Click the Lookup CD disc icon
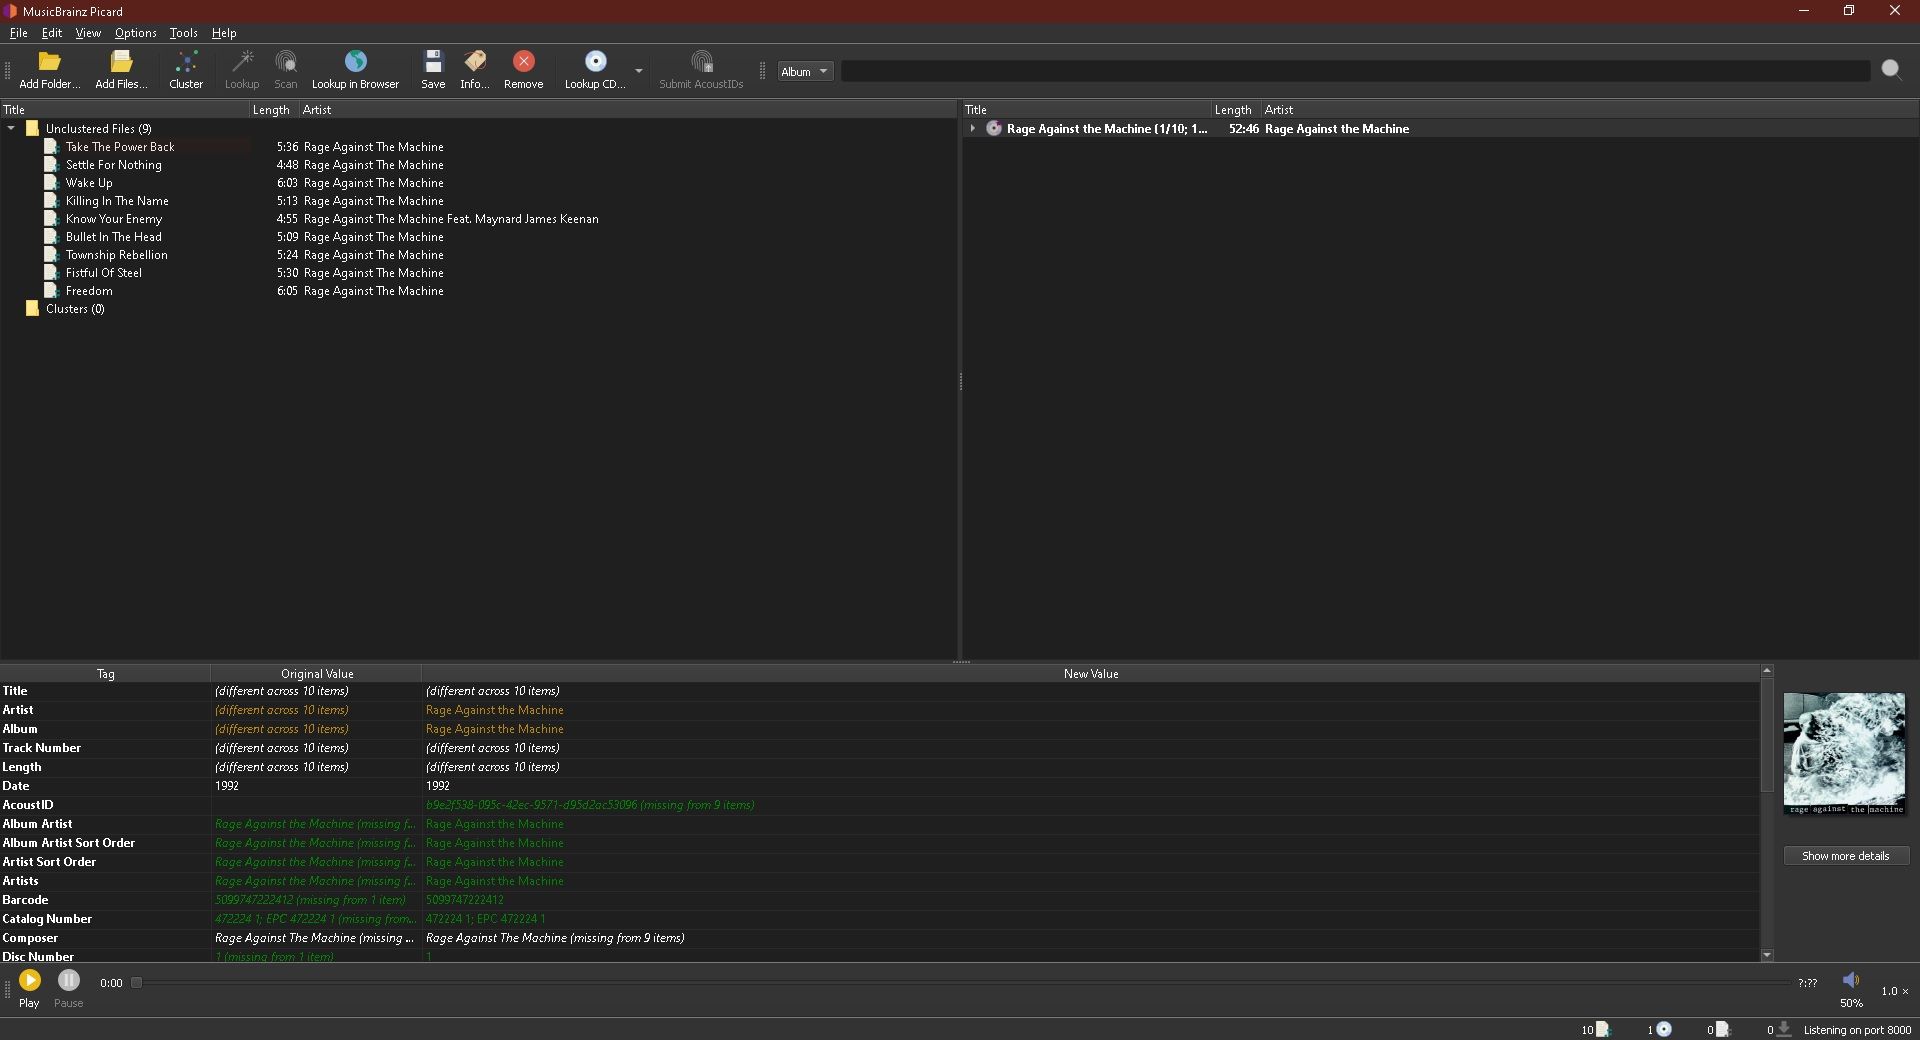The width and height of the screenshot is (1920, 1040). click(x=595, y=62)
